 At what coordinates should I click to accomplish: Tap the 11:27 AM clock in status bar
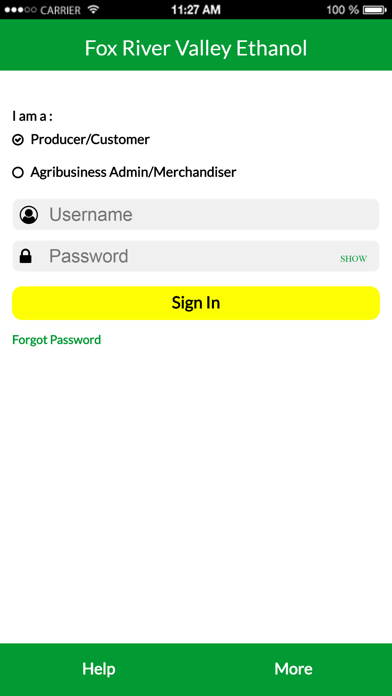coord(196,10)
